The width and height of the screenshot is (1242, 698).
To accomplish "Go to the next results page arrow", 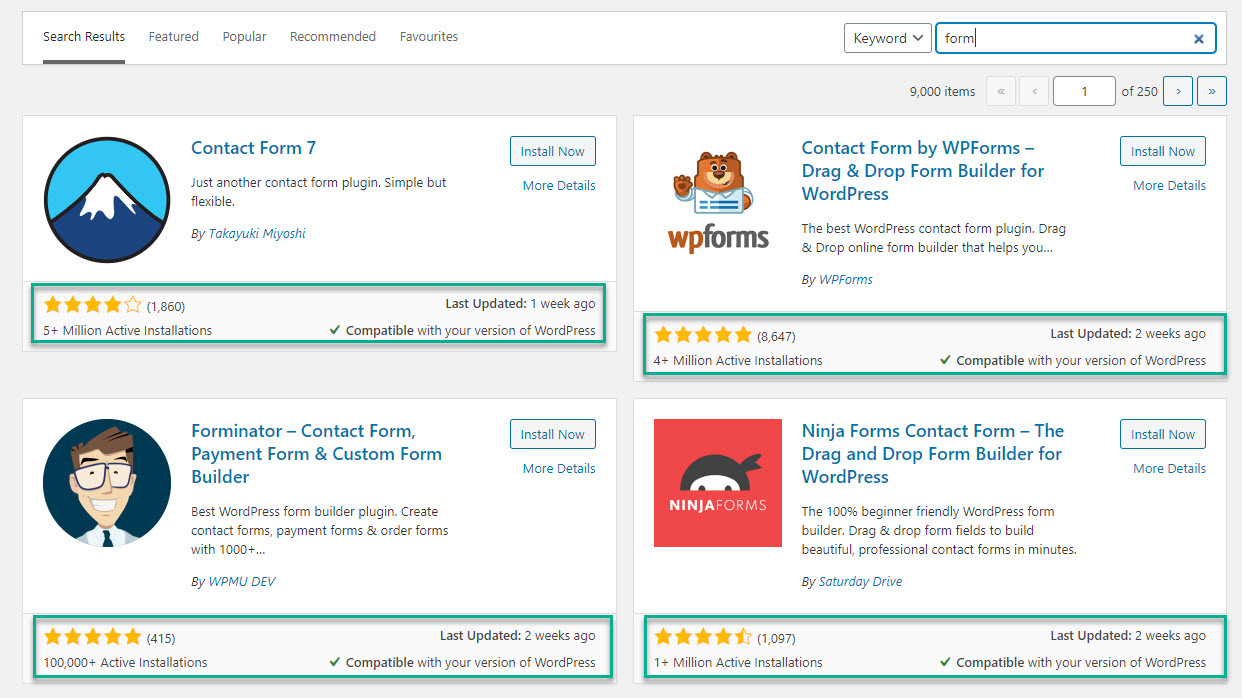I will (1178, 91).
